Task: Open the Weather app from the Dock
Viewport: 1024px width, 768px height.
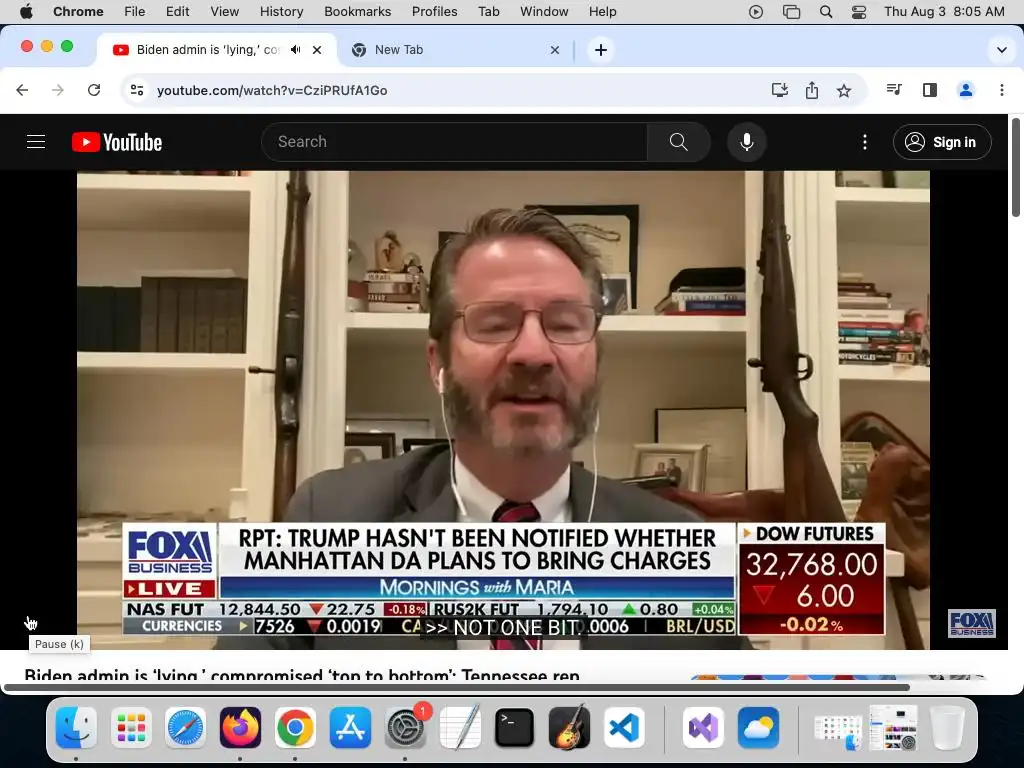Action: click(758, 727)
